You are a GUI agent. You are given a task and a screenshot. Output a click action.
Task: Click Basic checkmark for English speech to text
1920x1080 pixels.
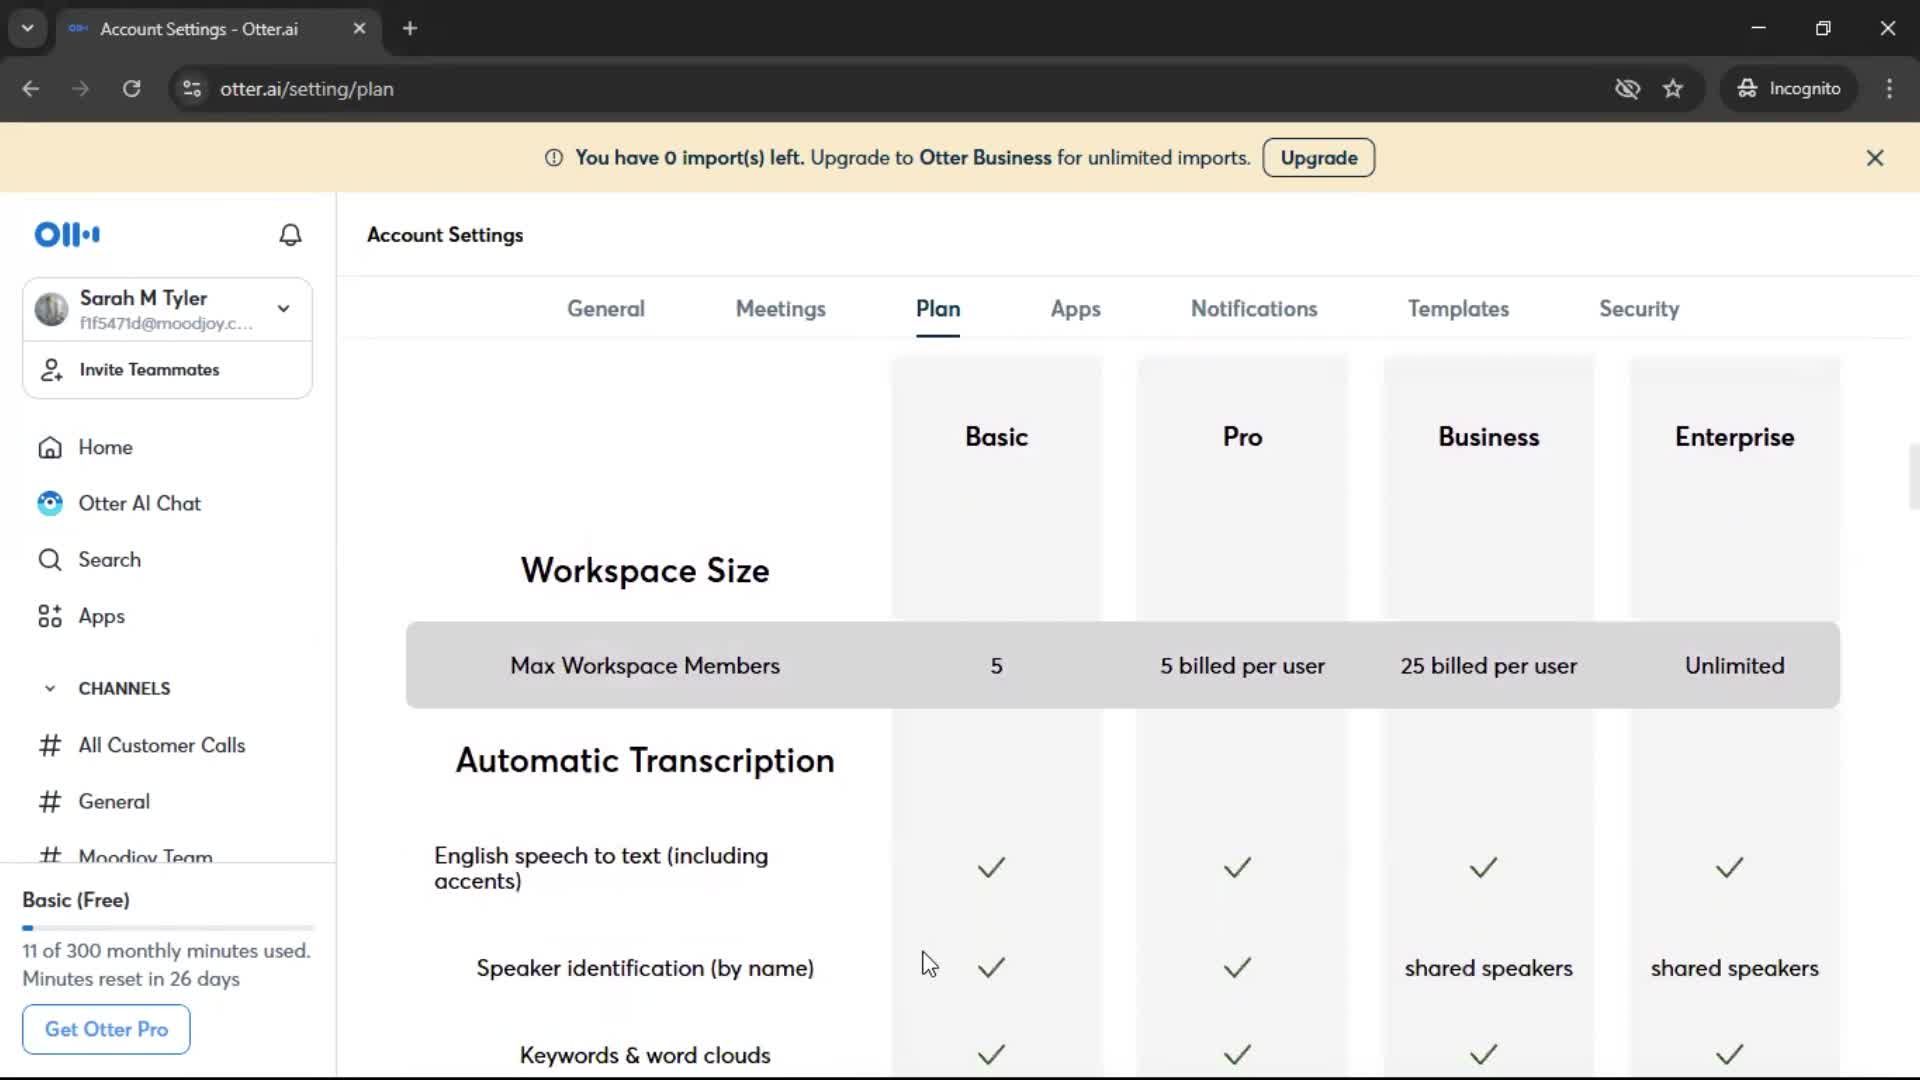[x=991, y=868]
